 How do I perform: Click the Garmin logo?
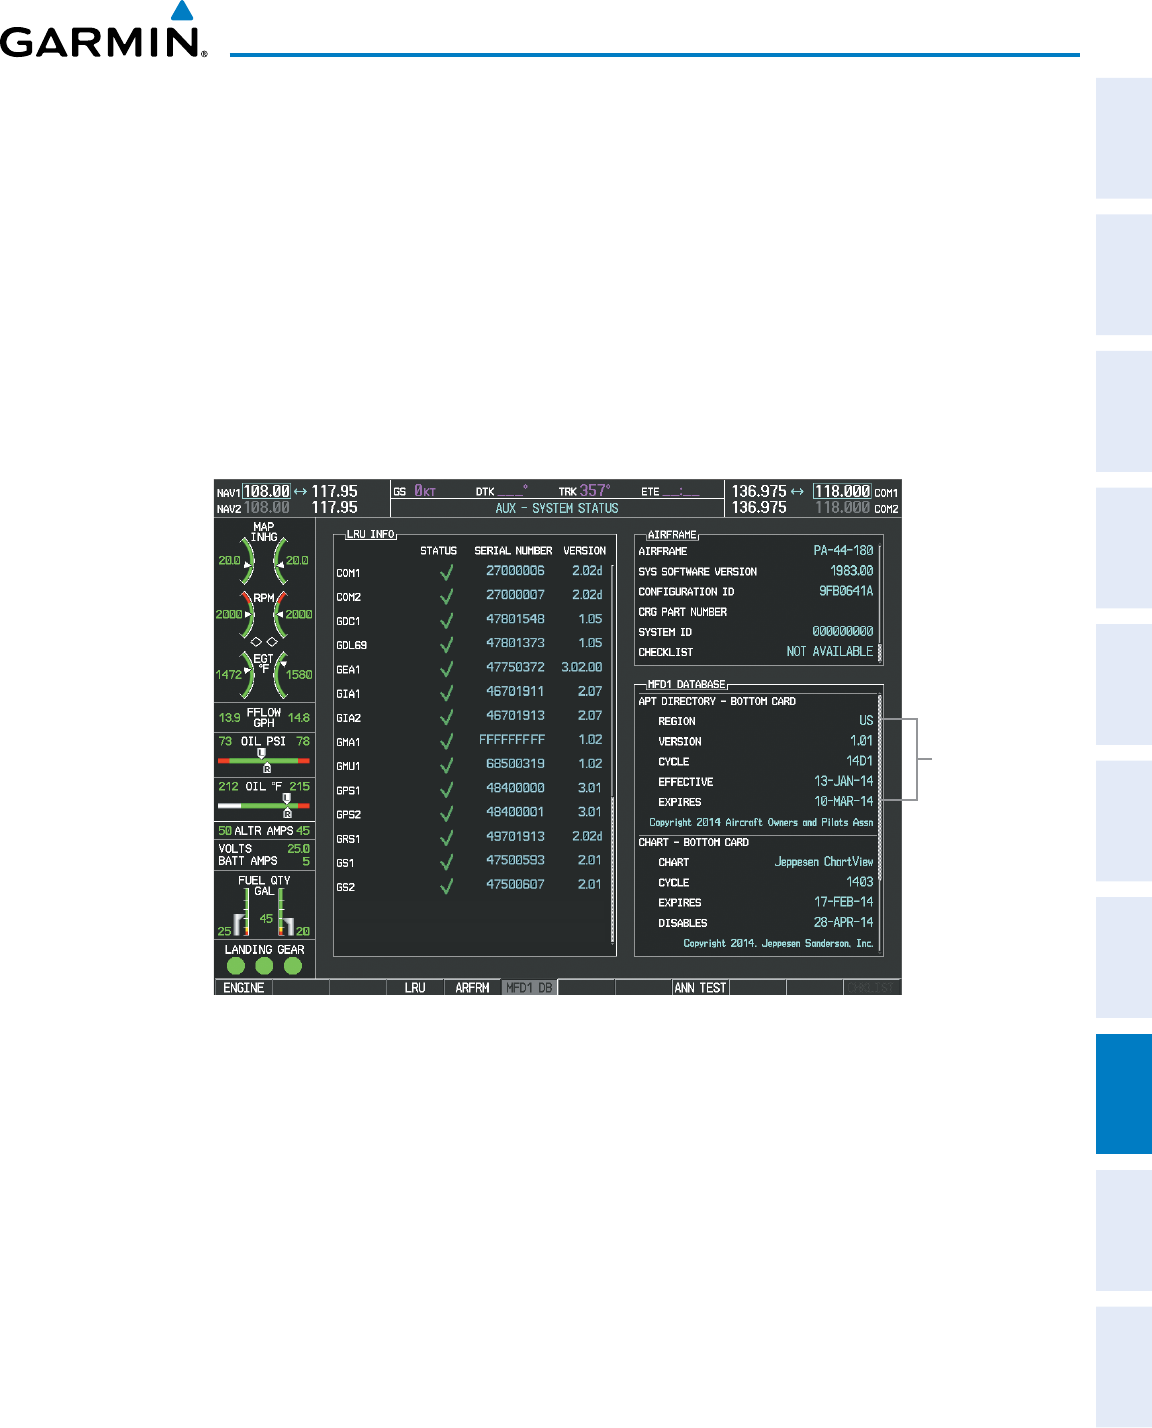pyautogui.click(x=104, y=31)
